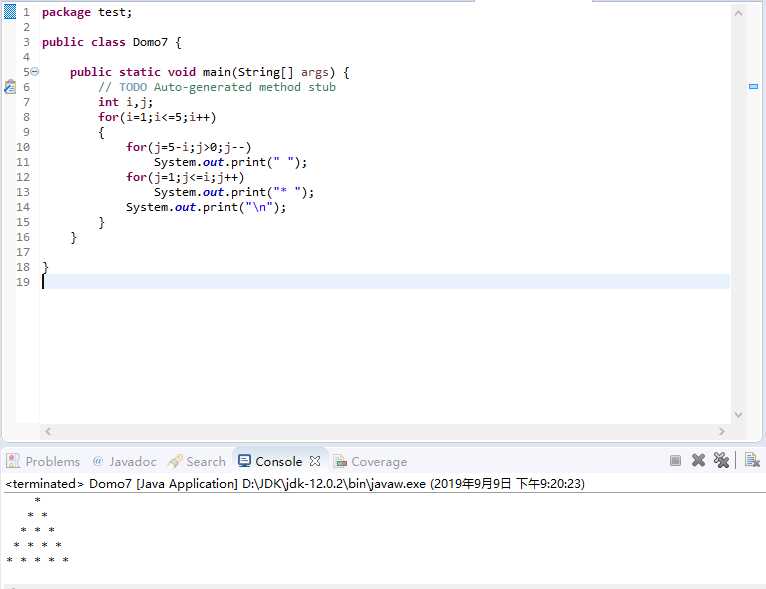Click the bottom star row in console output
This screenshot has height=589, width=766.
(x=37, y=560)
